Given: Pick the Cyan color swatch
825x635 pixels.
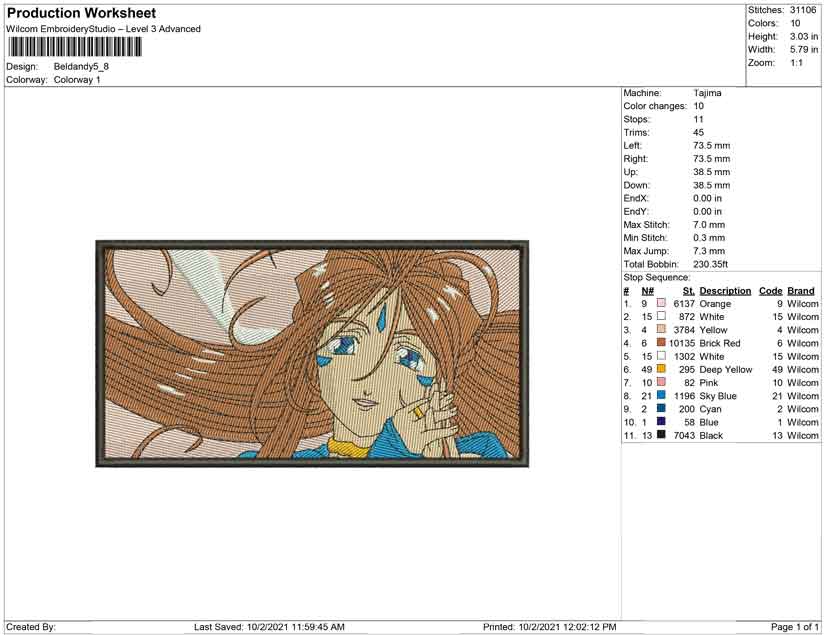Looking at the screenshot, I should (x=661, y=408).
